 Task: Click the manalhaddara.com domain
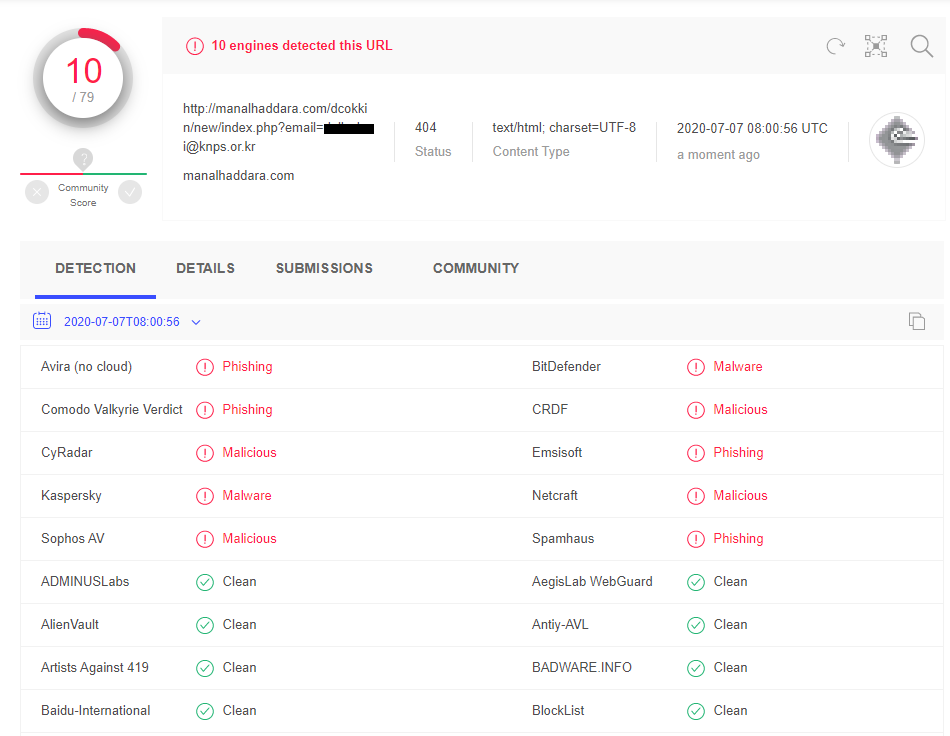[239, 176]
